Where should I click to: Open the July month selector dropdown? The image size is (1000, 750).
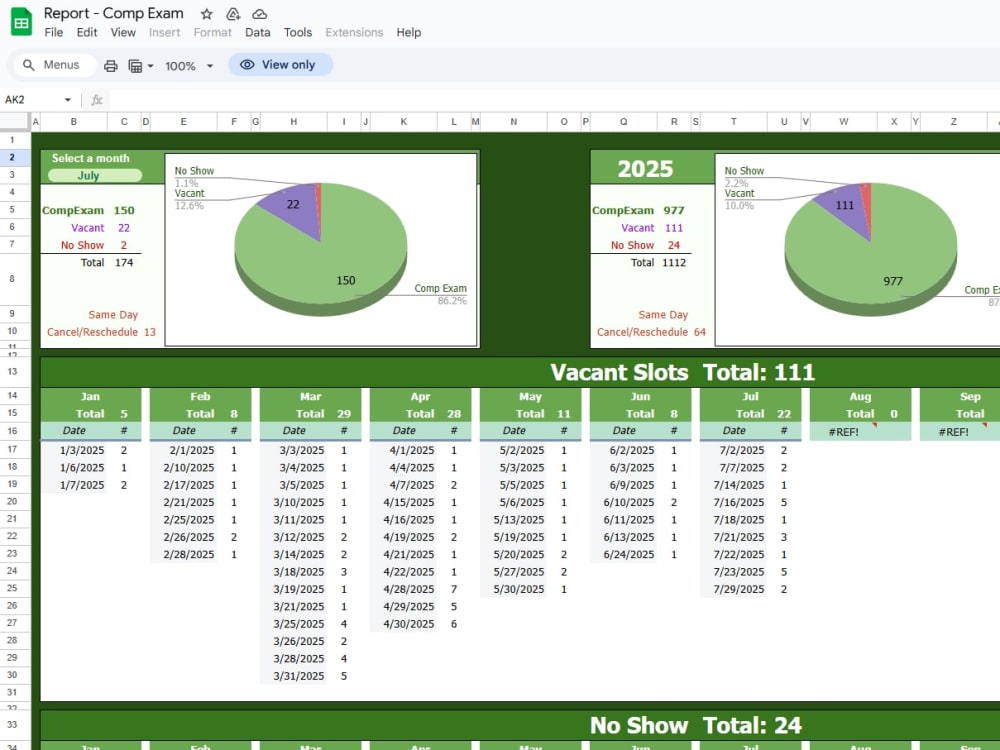point(94,175)
